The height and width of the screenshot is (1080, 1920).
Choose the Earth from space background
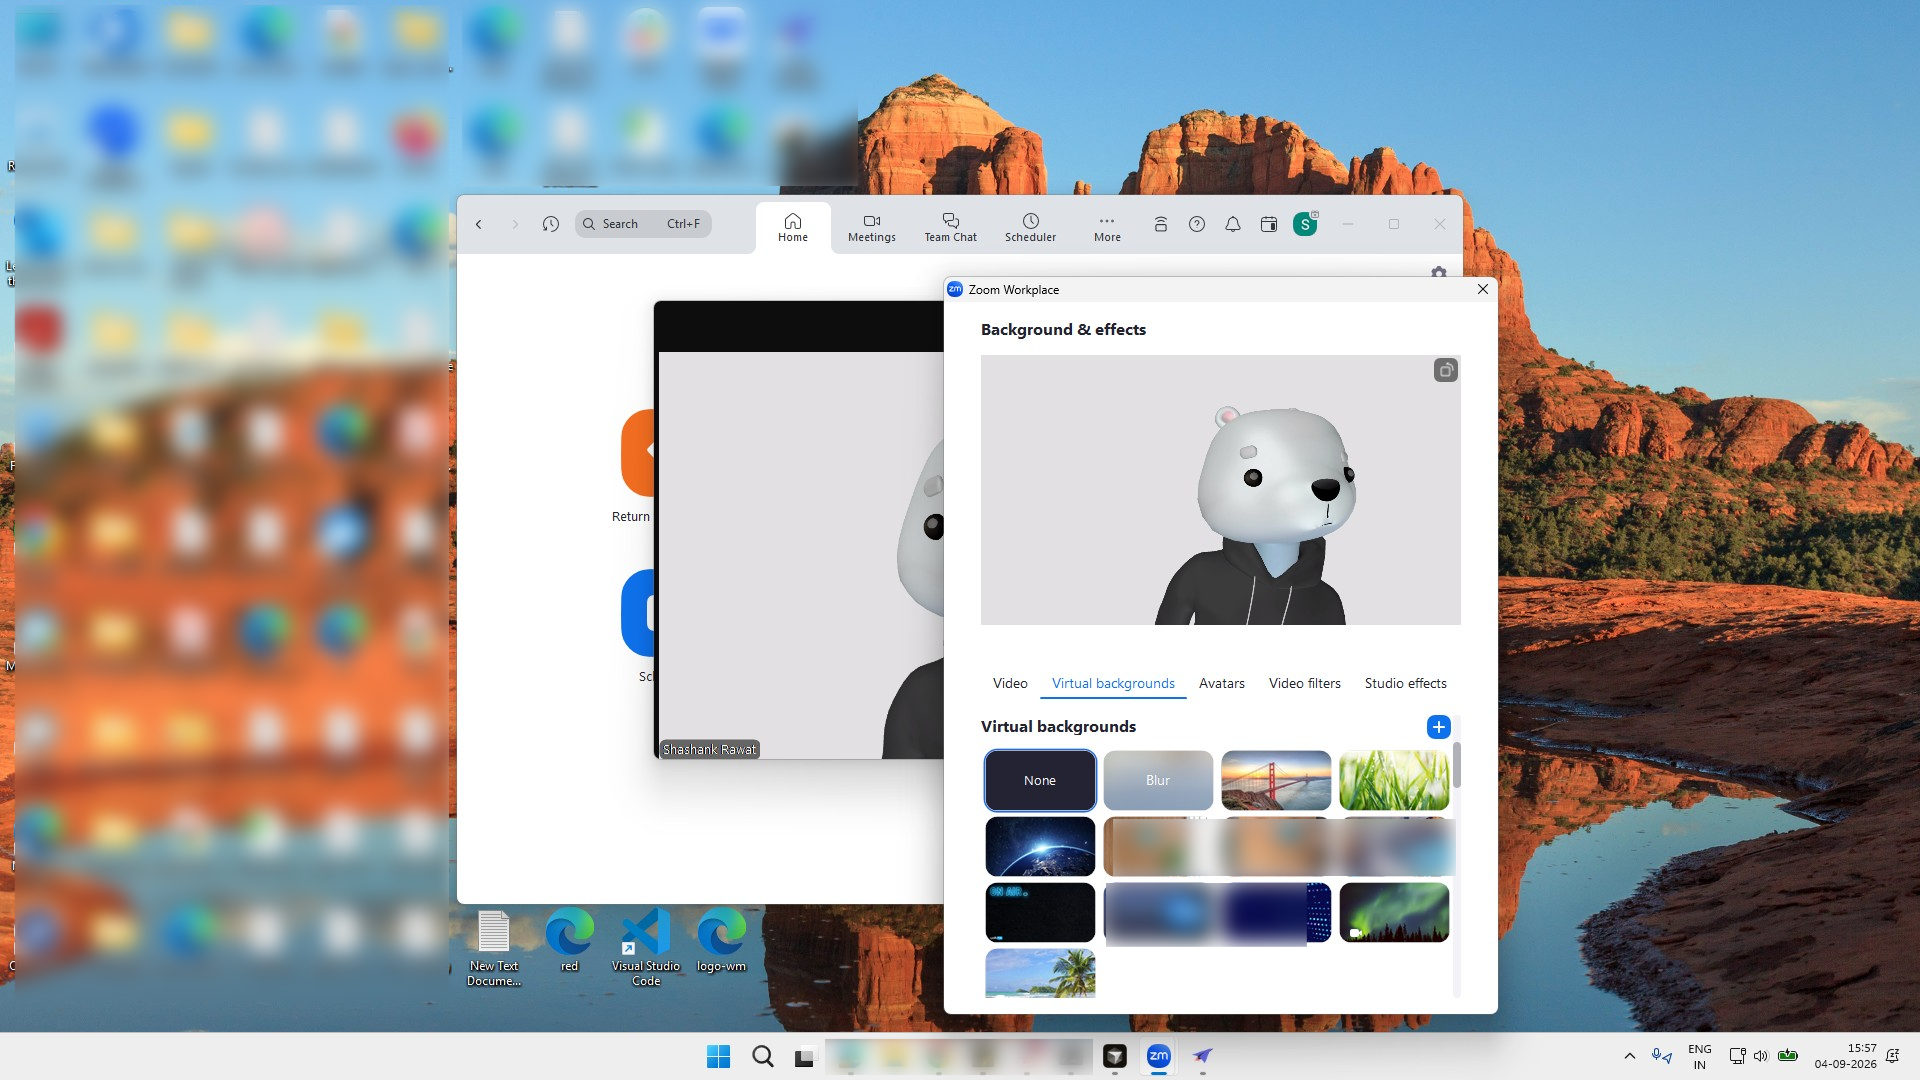coord(1040,846)
